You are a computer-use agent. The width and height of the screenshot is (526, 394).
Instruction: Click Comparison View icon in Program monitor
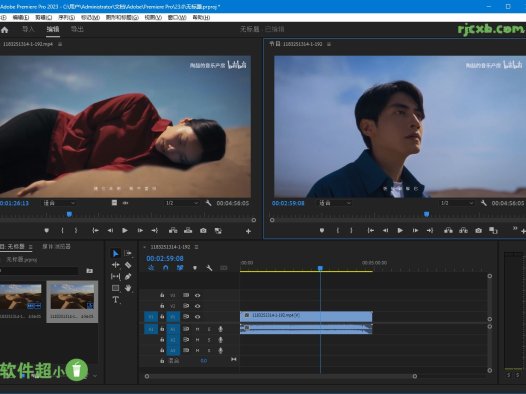tap(493, 230)
